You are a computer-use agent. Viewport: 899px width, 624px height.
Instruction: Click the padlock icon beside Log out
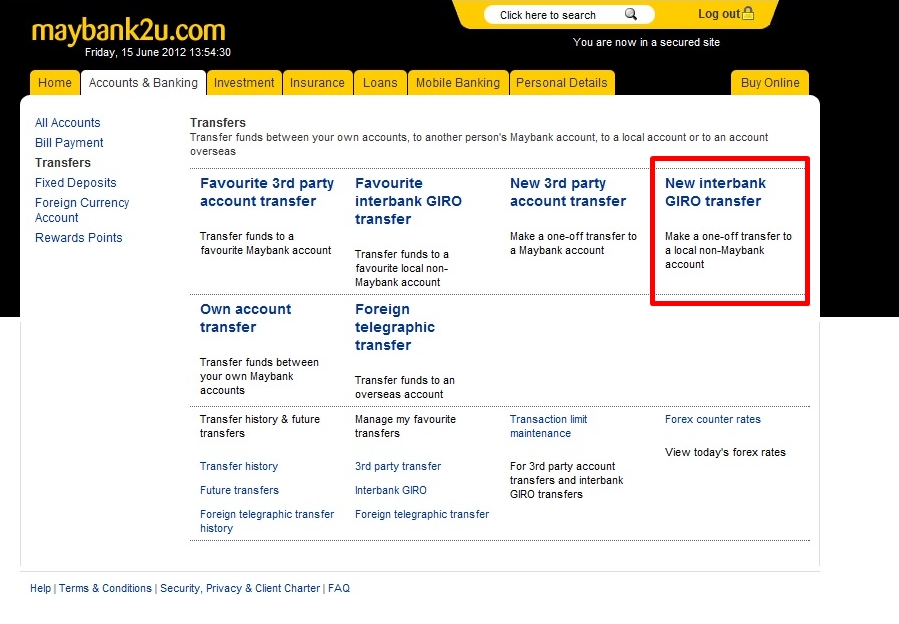coord(748,13)
